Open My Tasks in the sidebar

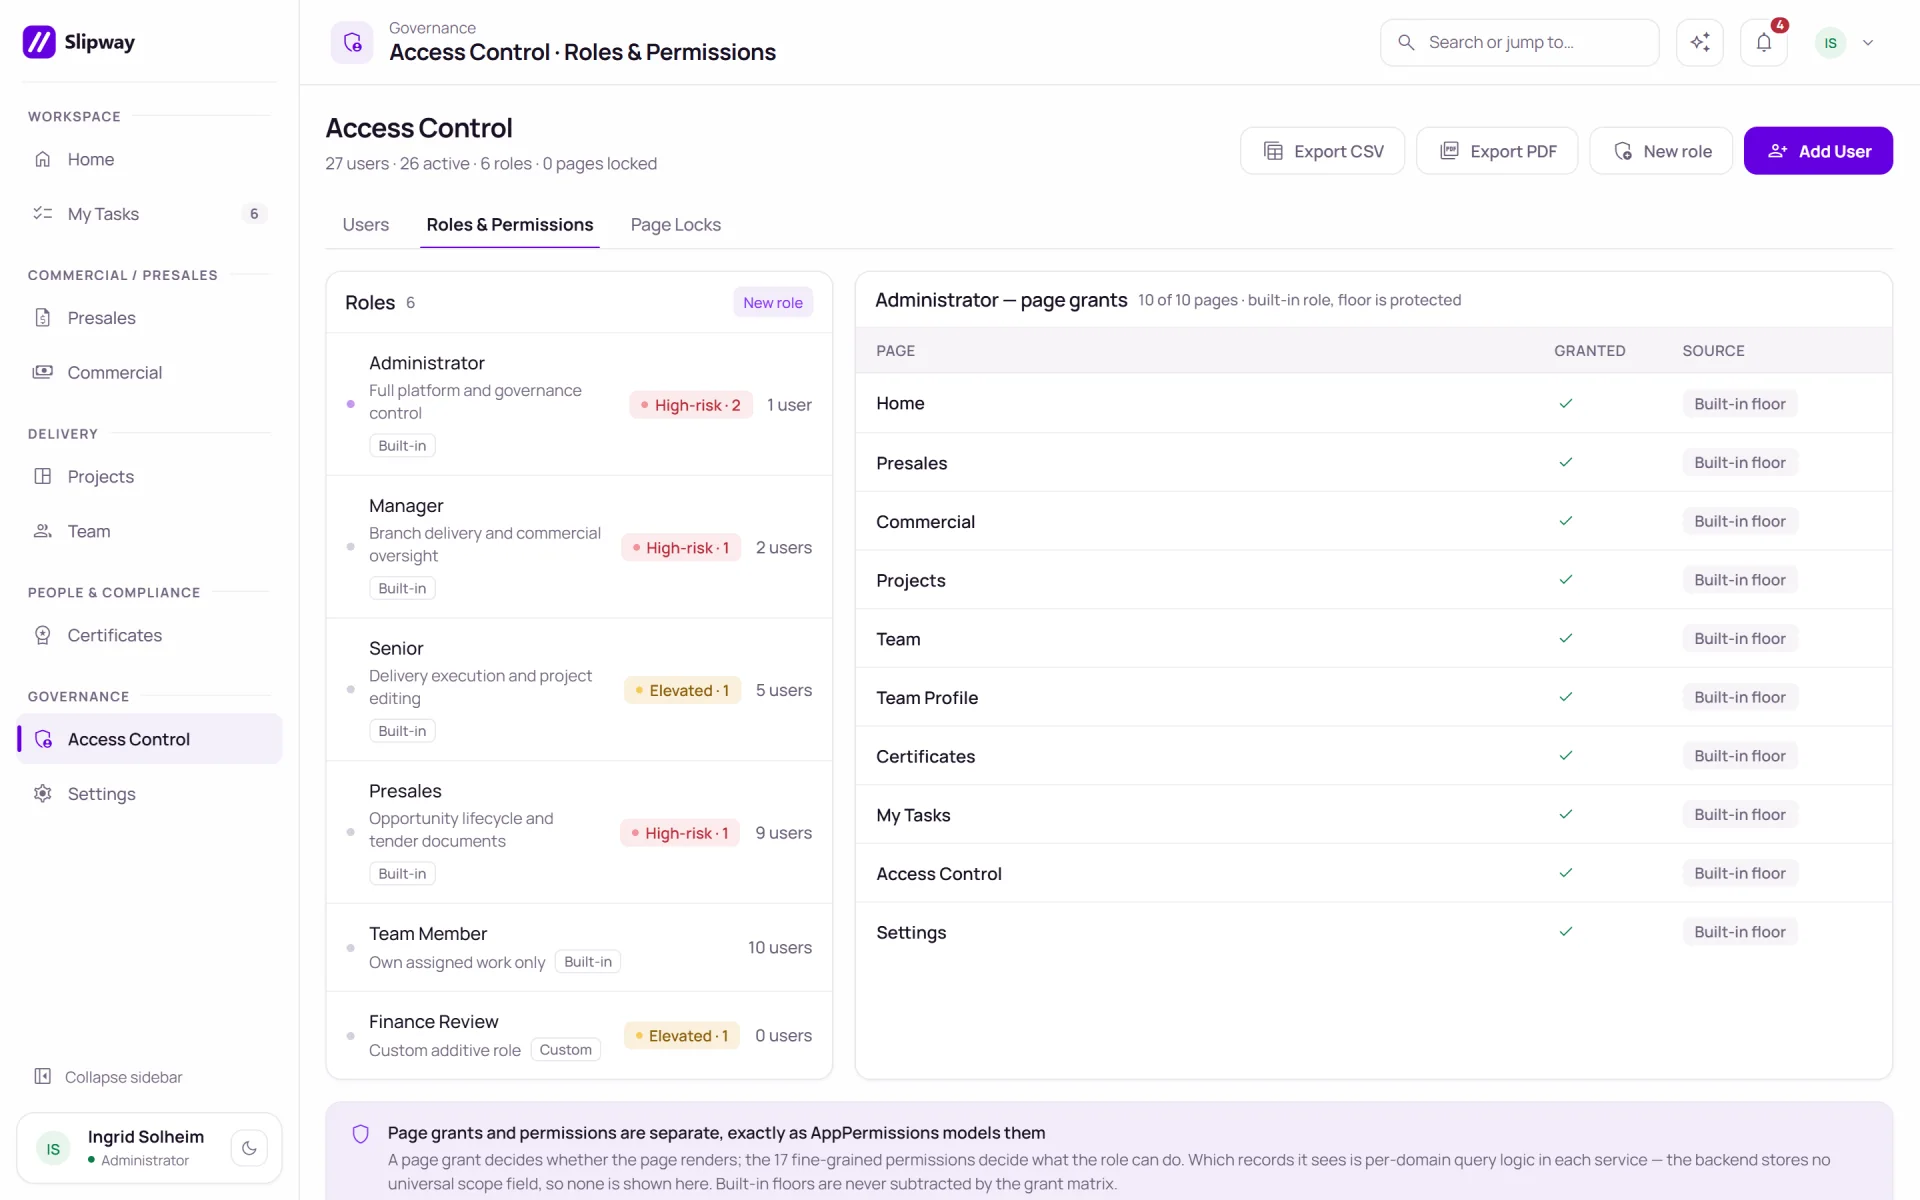[x=150, y=213]
